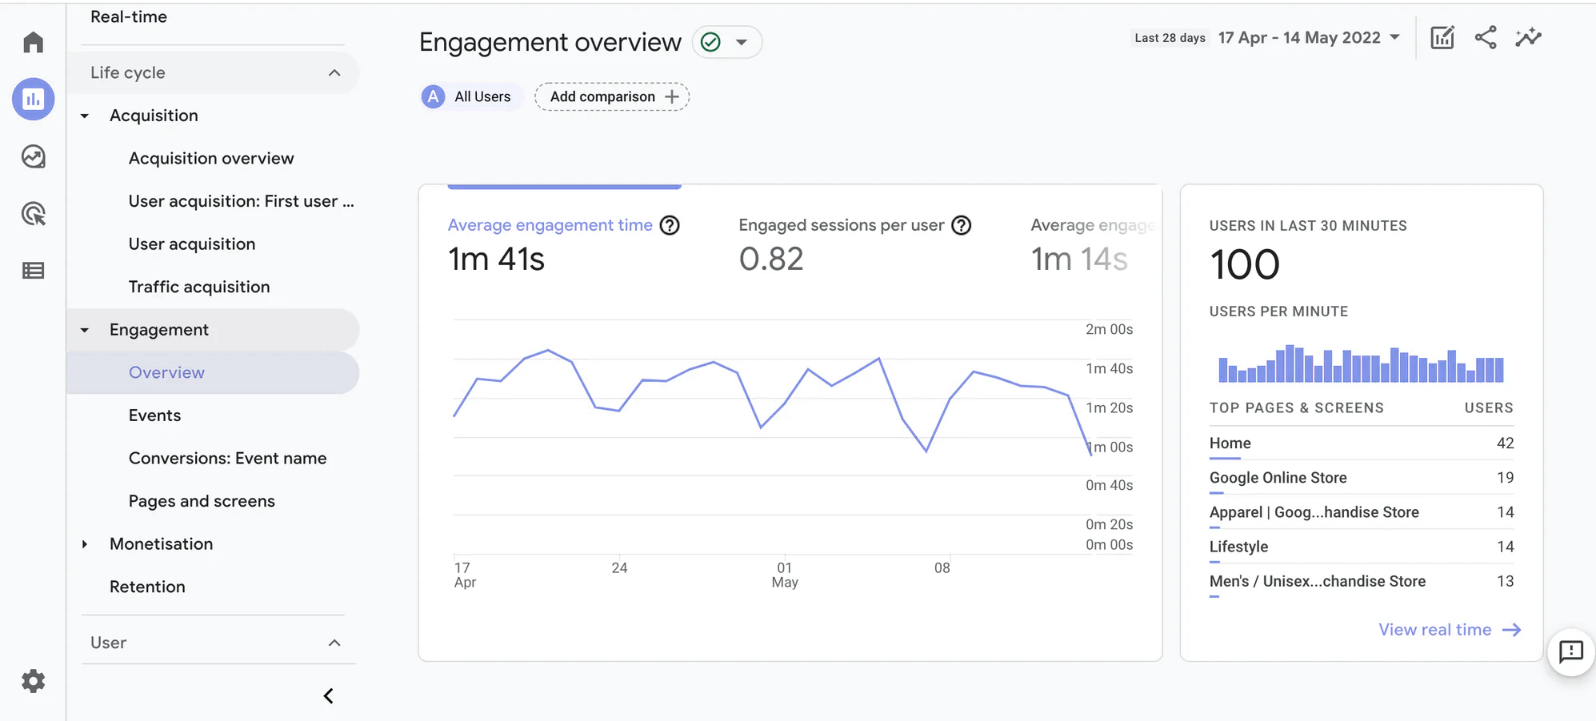Click the Apparel | Goog...handise Store row
Viewport: 1596px width, 721px height.
click(1361, 513)
